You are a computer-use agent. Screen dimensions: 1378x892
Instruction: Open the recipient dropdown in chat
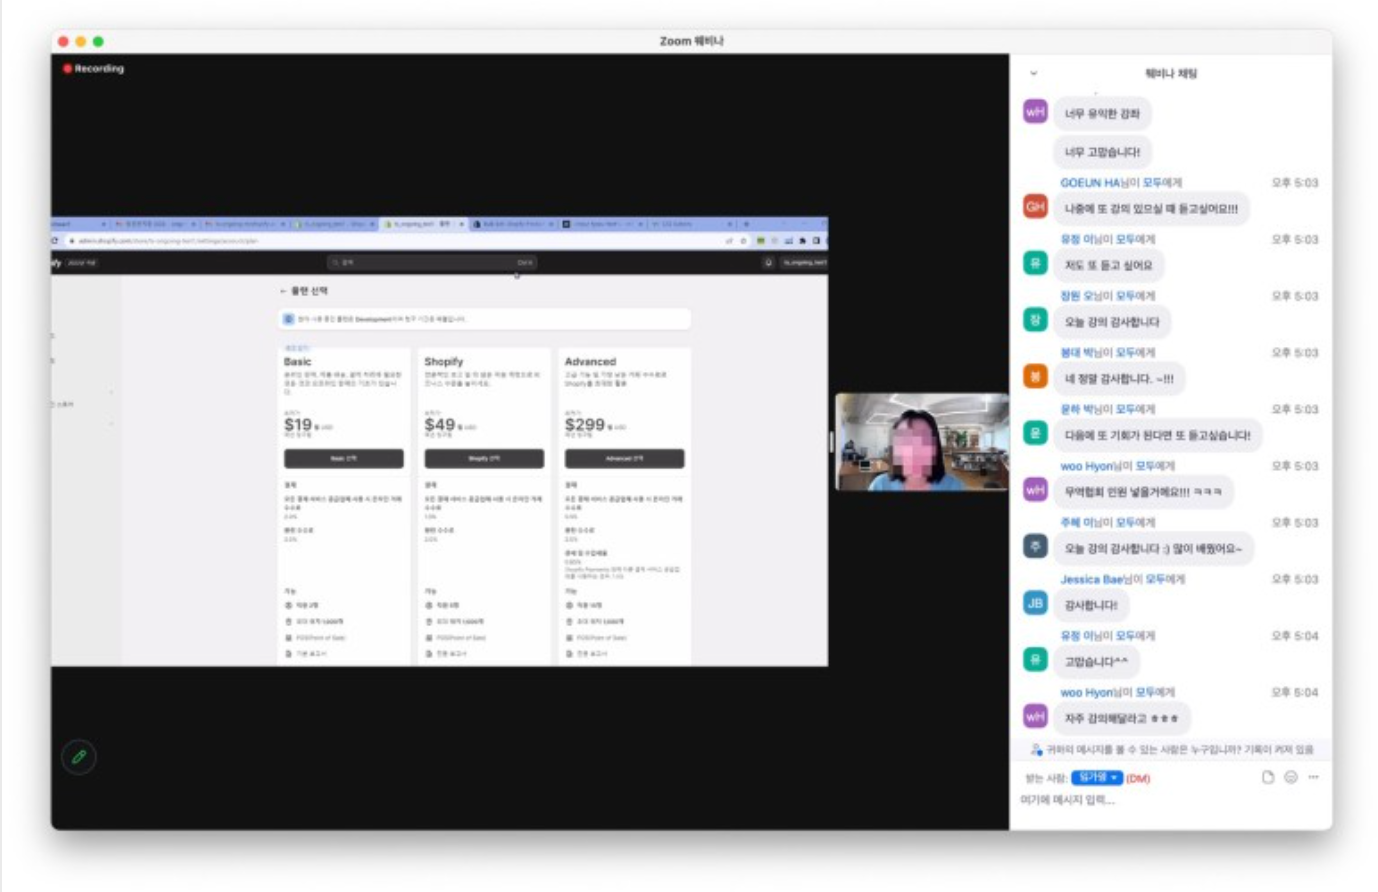pyautogui.click(x=1096, y=777)
